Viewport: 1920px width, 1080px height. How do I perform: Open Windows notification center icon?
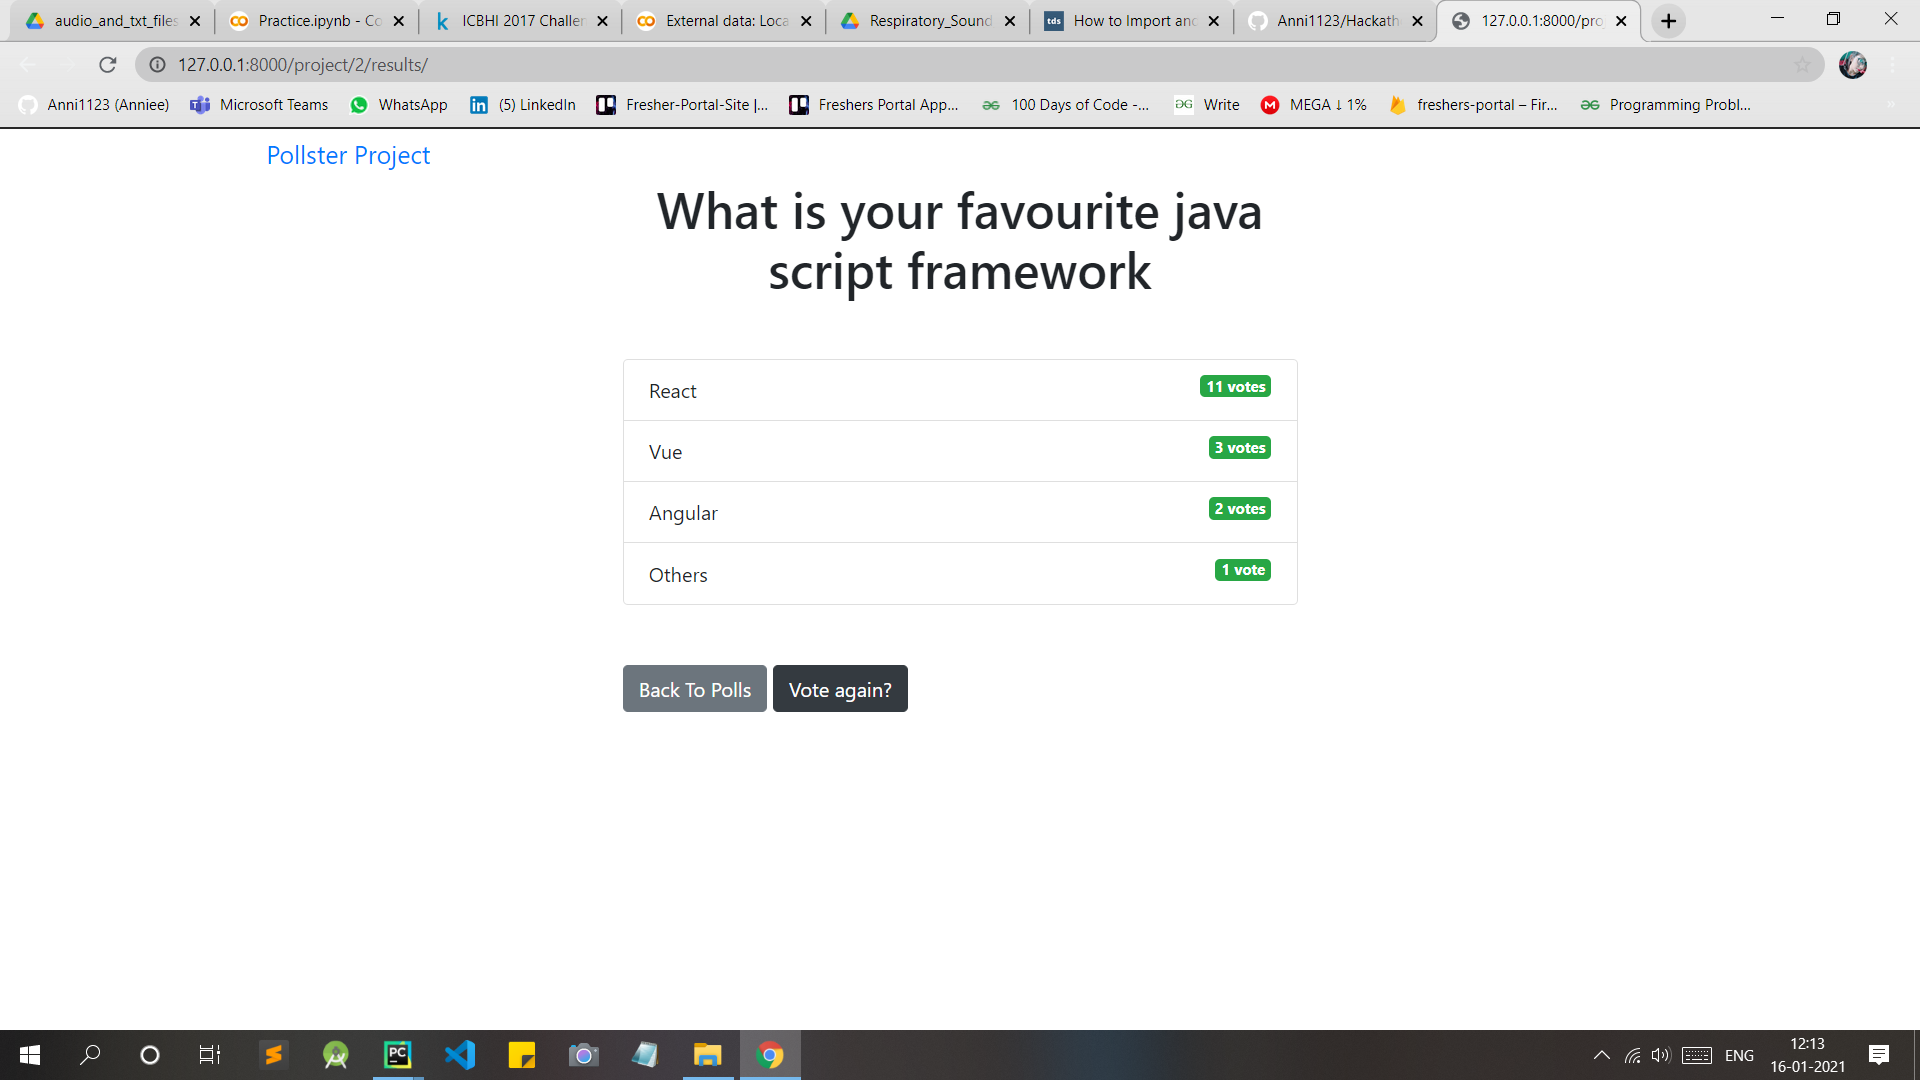tap(1878, 1055)
